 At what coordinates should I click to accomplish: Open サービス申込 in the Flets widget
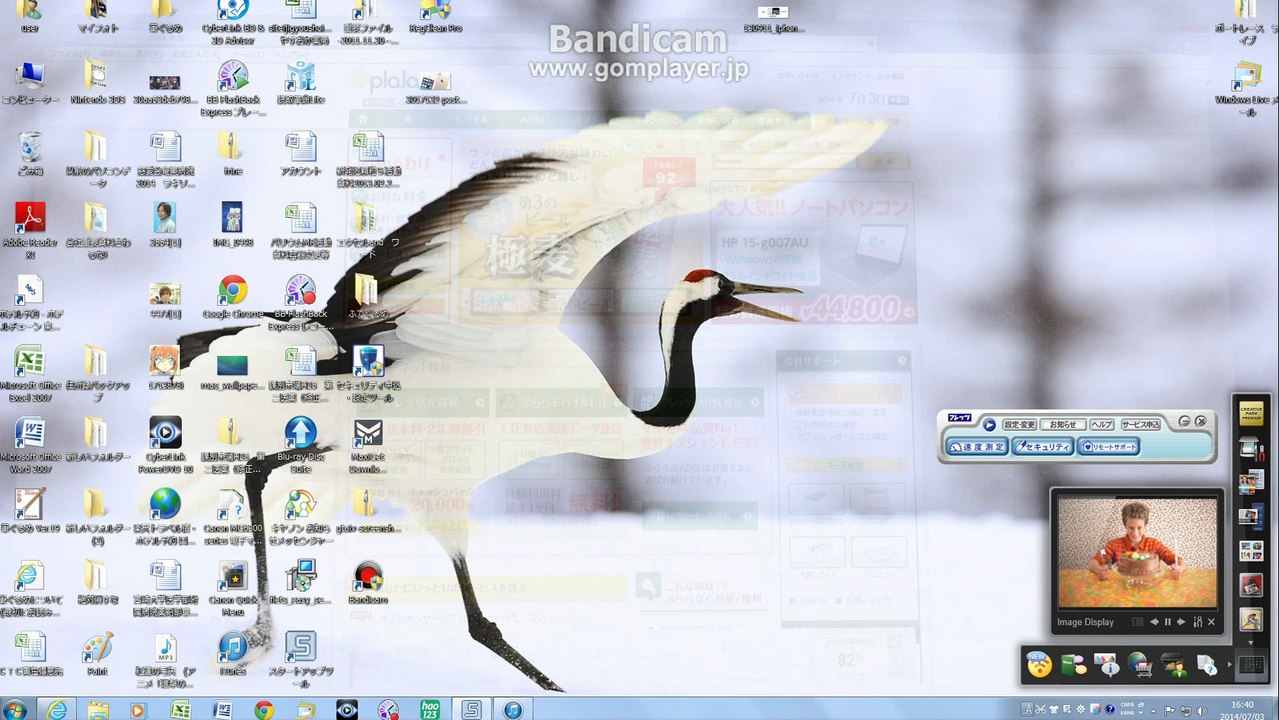(x=1140, y=424)
